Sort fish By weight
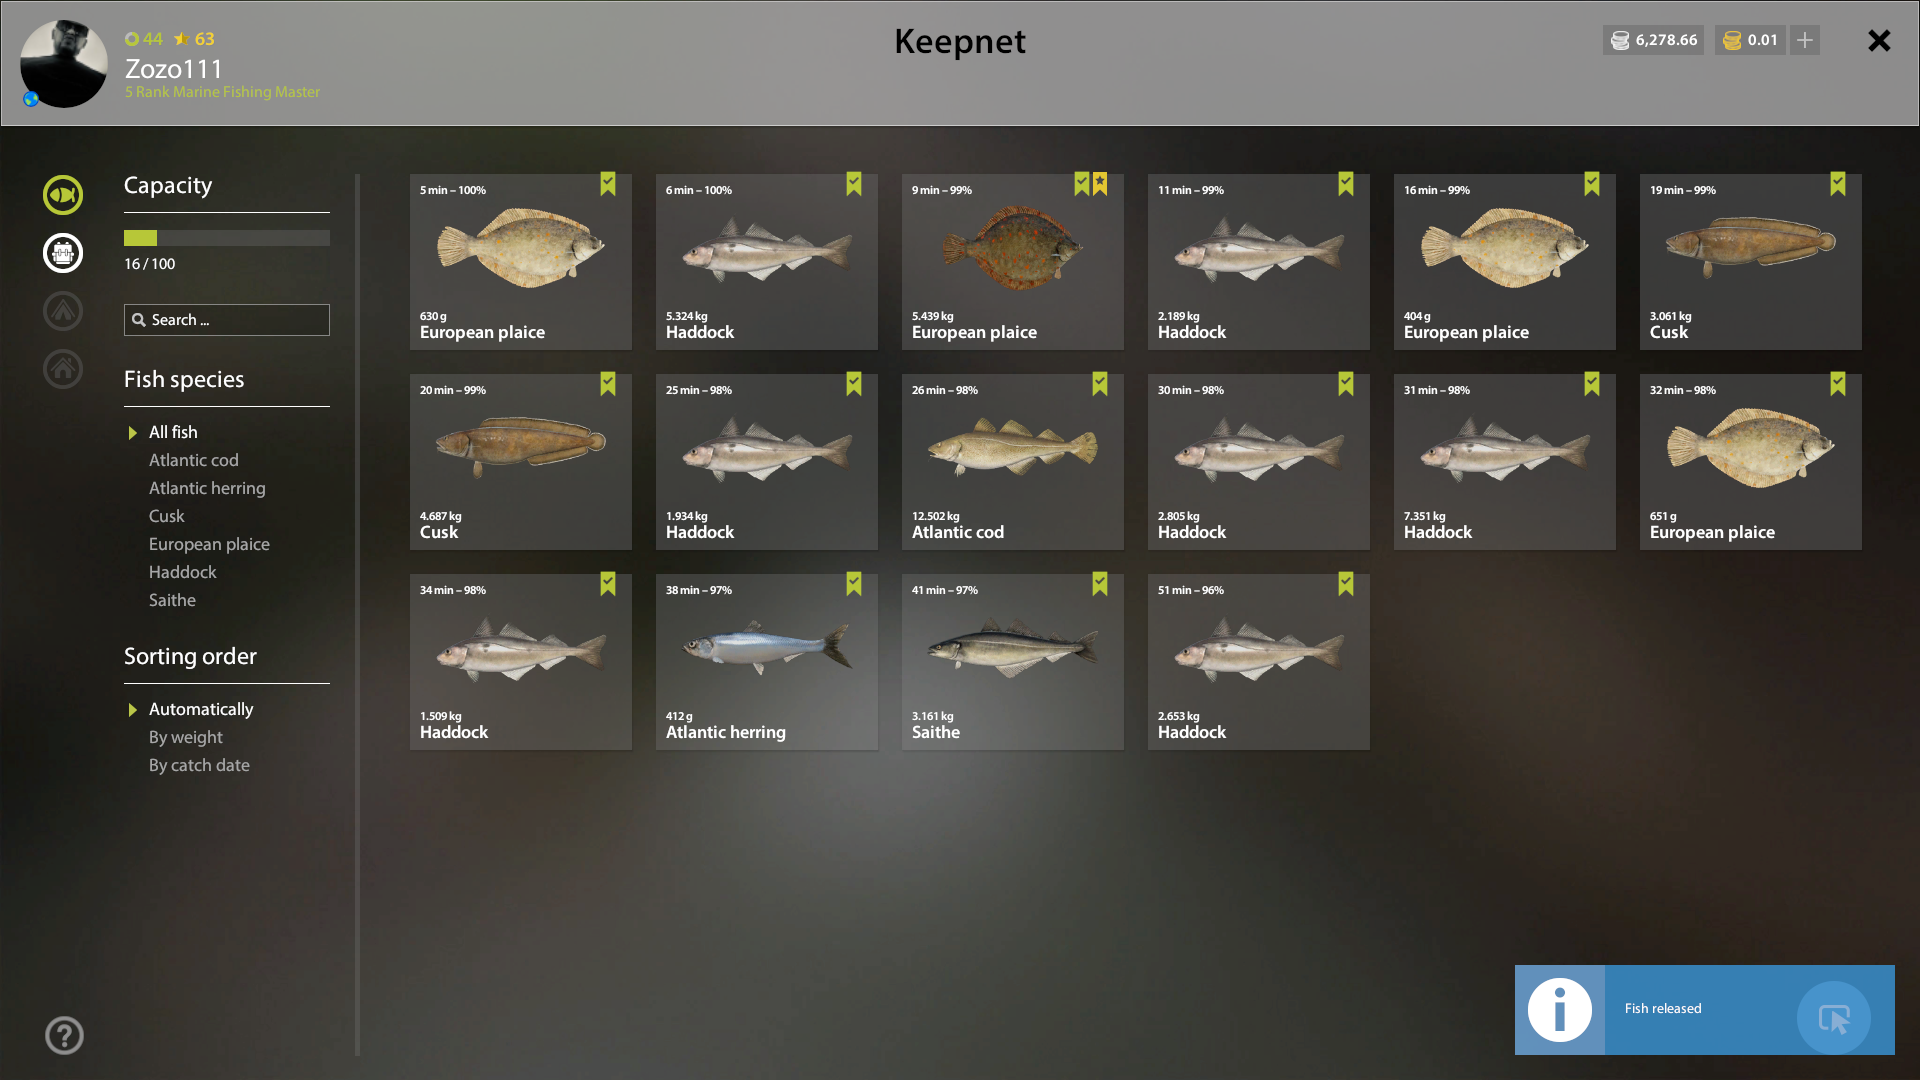This screenshot has height=1080, width=1920. [186, 737]
